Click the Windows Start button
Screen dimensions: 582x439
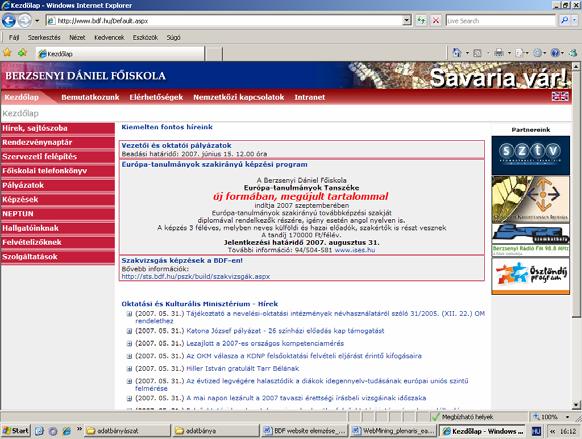[x=15, y=431]
